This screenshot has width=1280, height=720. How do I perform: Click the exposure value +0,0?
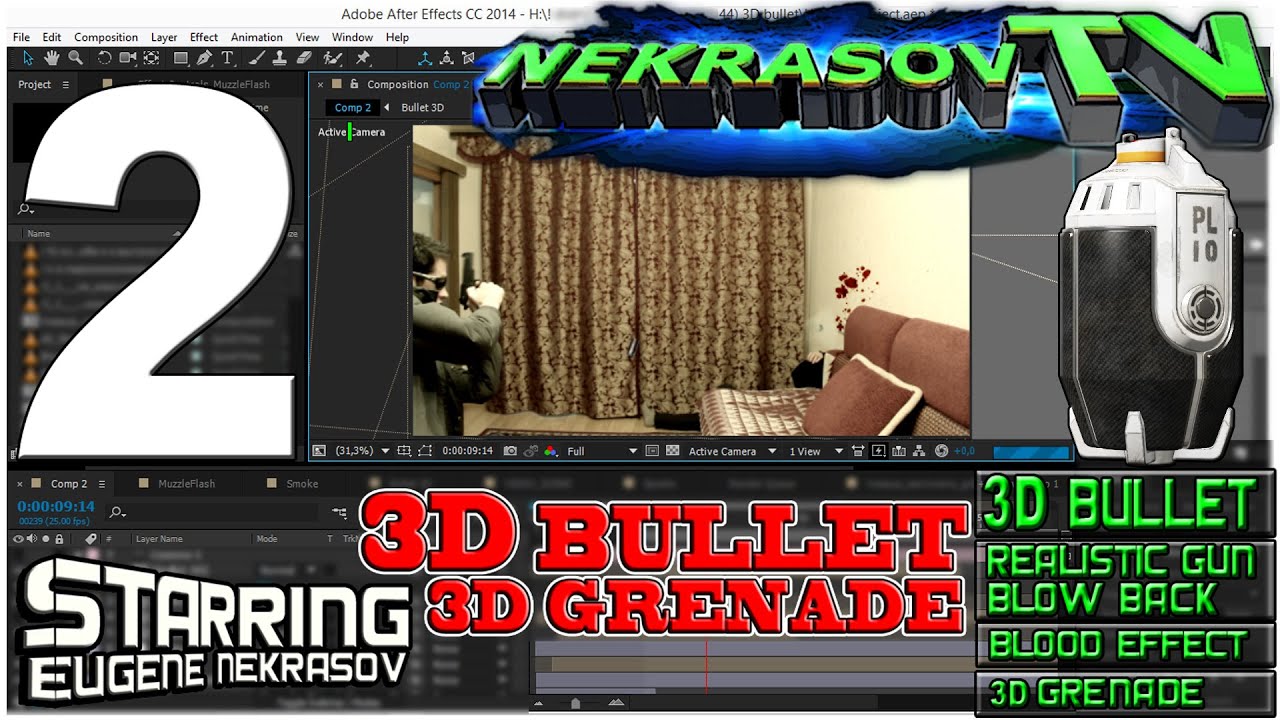pos(964,451)
